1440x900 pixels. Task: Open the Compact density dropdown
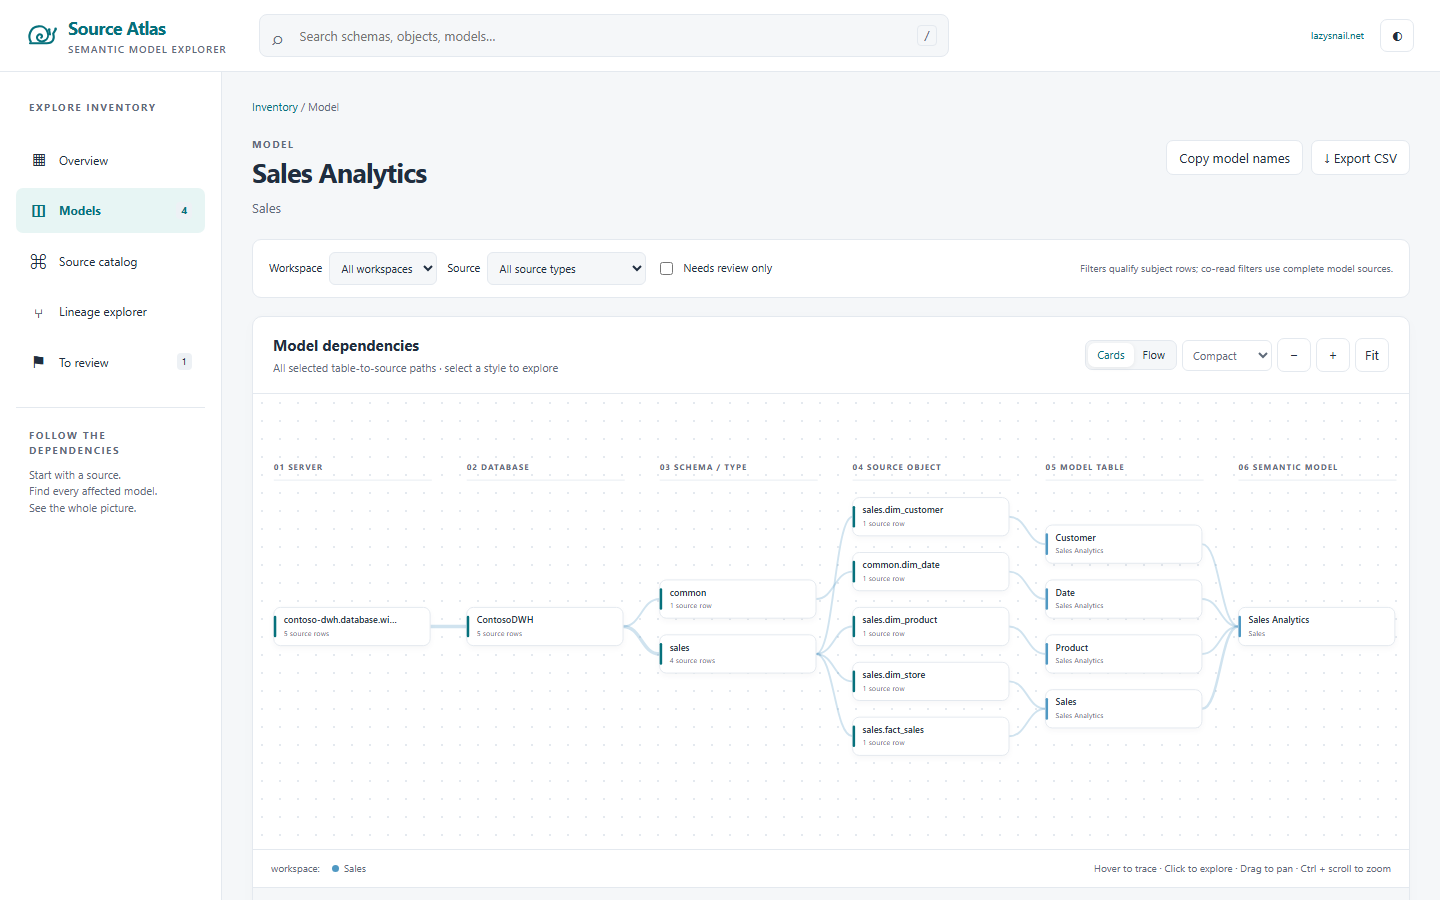point(1227,355)
